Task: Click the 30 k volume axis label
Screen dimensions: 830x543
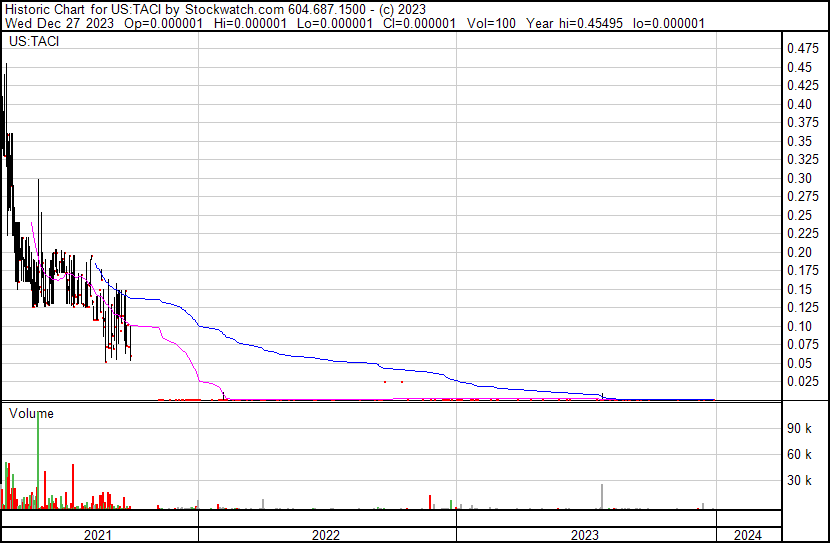Action: [799, 480]
